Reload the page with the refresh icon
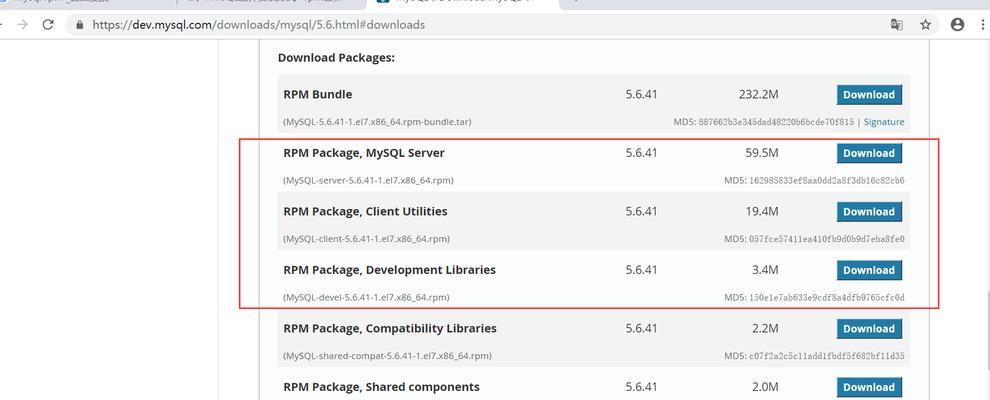This screenshot has width=990, height=400. pyautogui.click(x=48, y=25)
